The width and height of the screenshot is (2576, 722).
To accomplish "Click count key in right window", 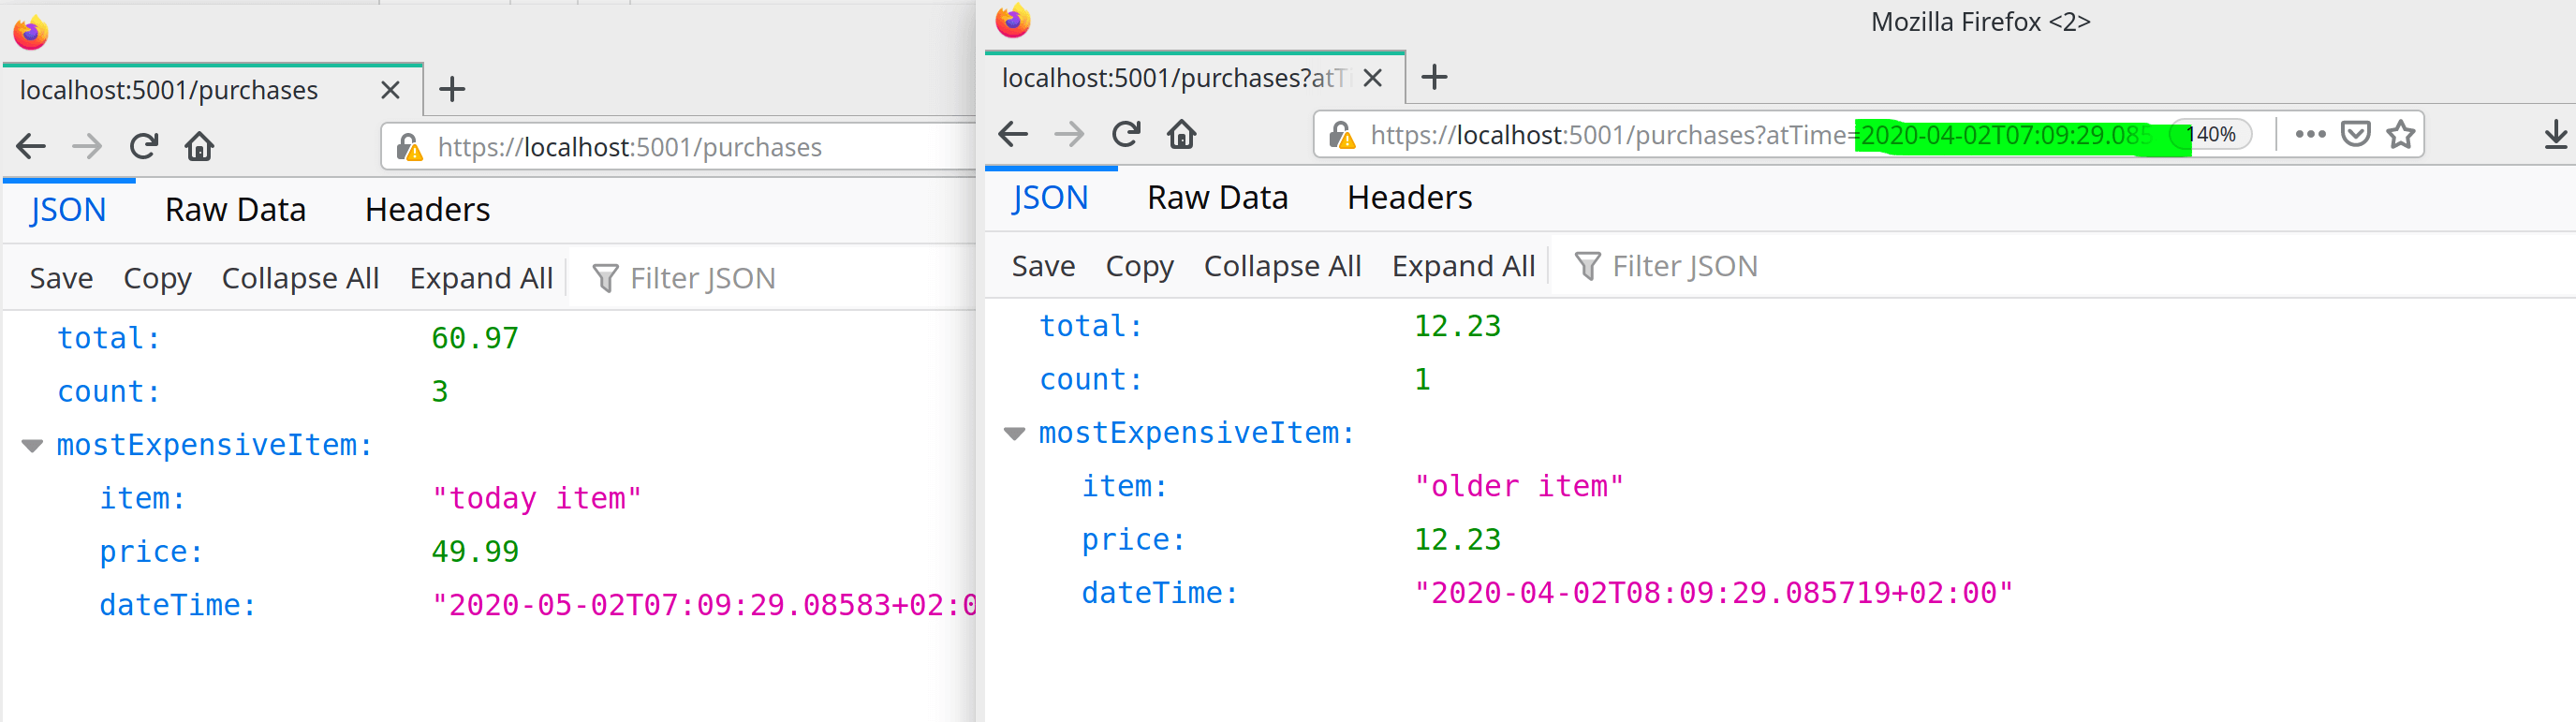I will [1091, 380].
